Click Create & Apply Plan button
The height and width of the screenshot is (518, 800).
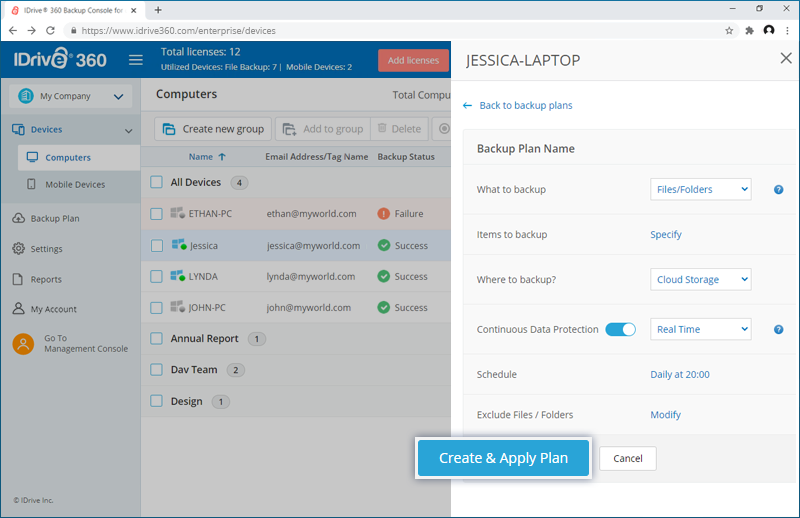(503, 458)
